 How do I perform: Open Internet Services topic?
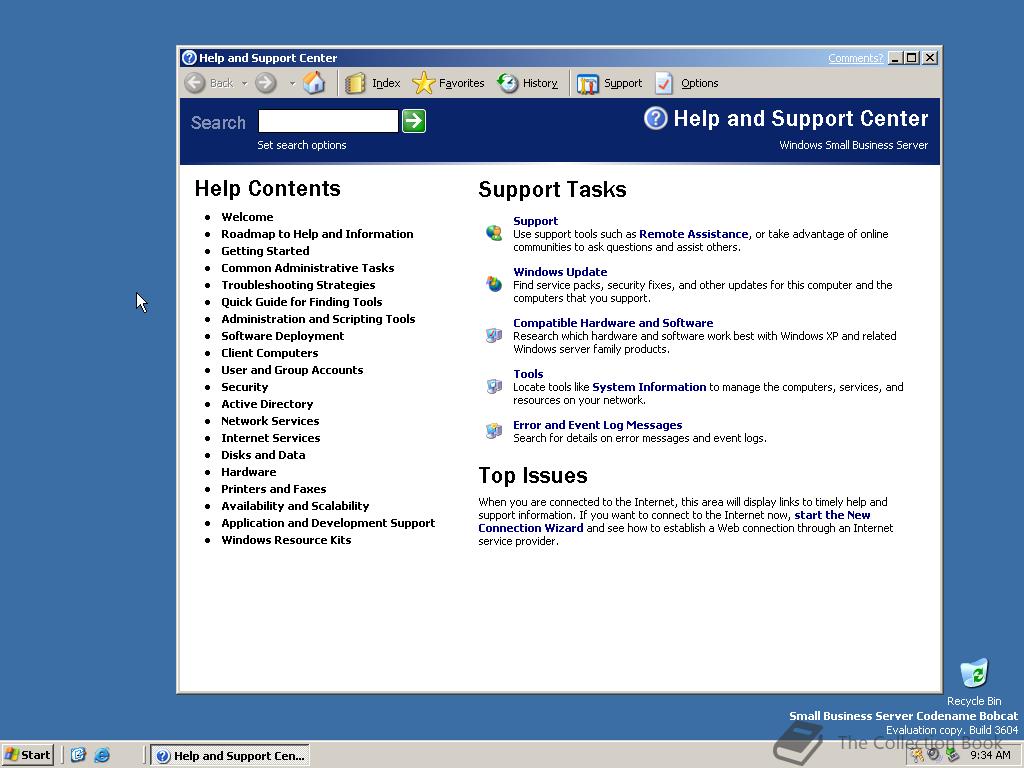click(x=270, y=438)
